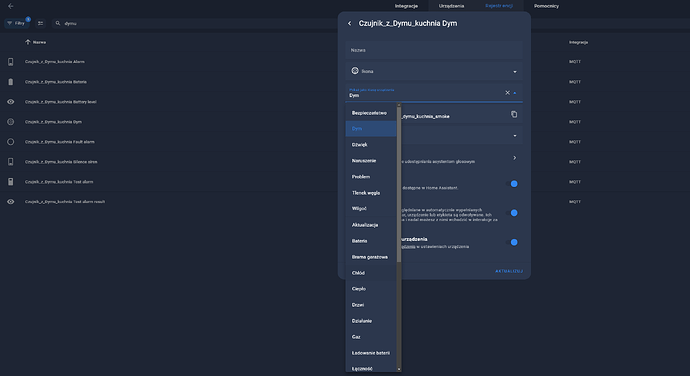Select the Aktualizacja option

click(371, 225)
